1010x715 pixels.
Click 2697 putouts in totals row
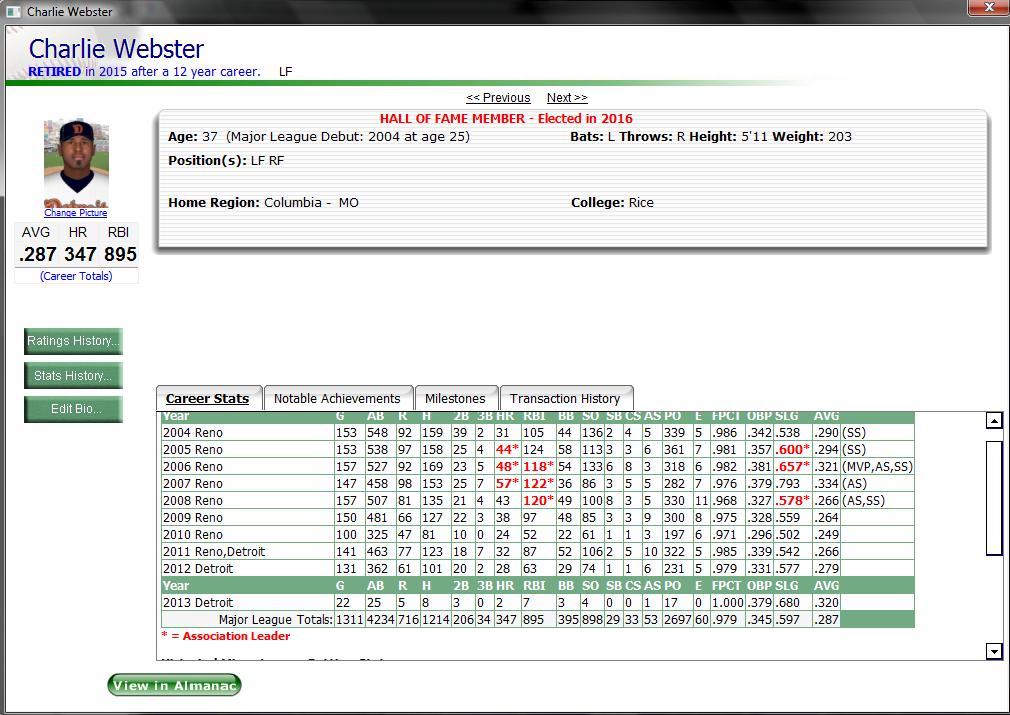pos(678,620)
